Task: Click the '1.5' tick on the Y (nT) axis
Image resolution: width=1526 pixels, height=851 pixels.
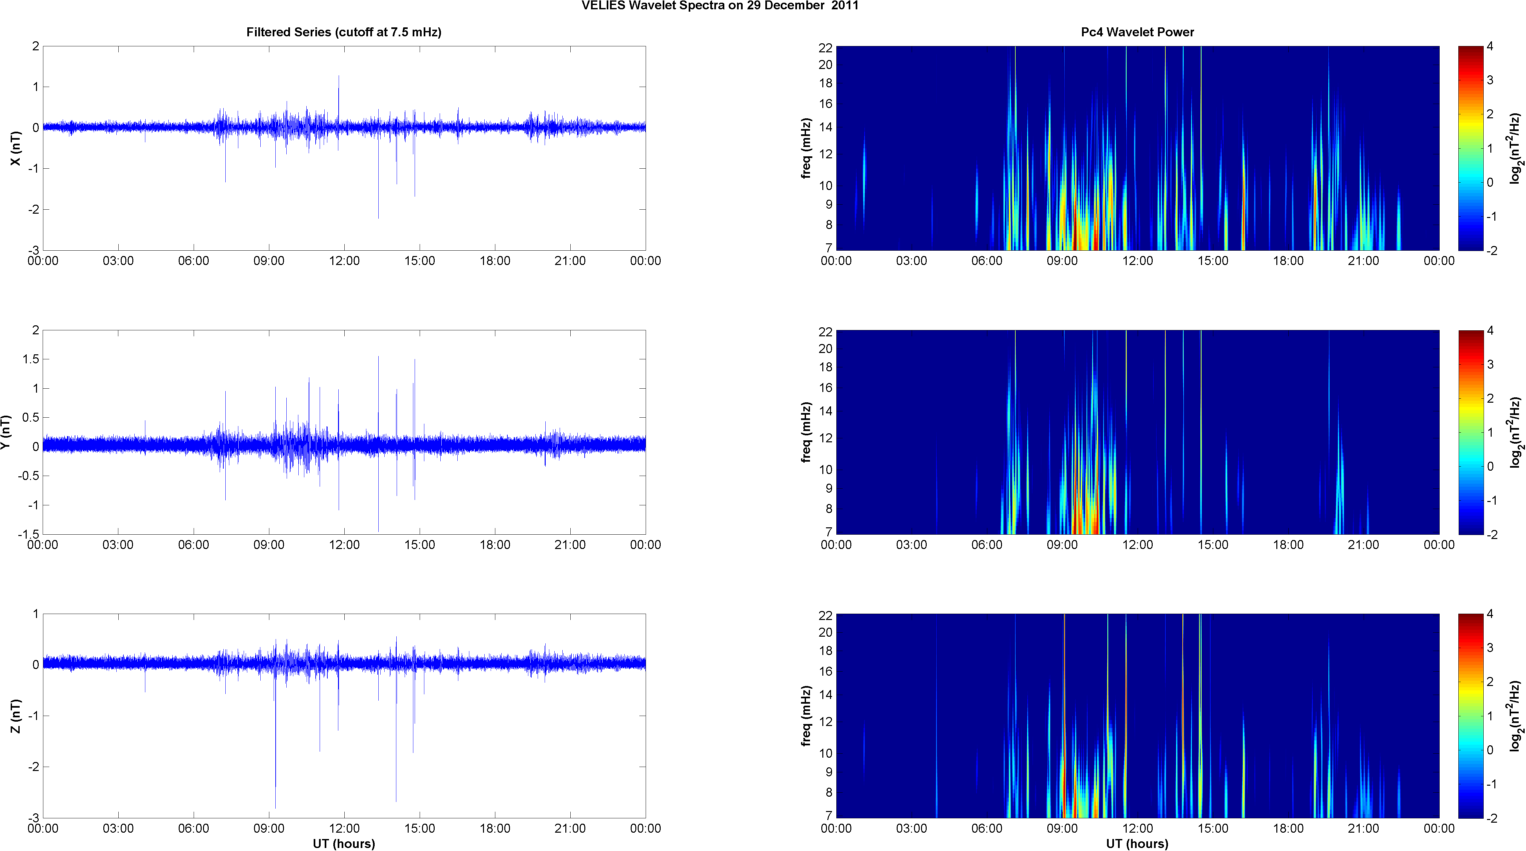Action: pyautogui.click(x=31, y=359)
